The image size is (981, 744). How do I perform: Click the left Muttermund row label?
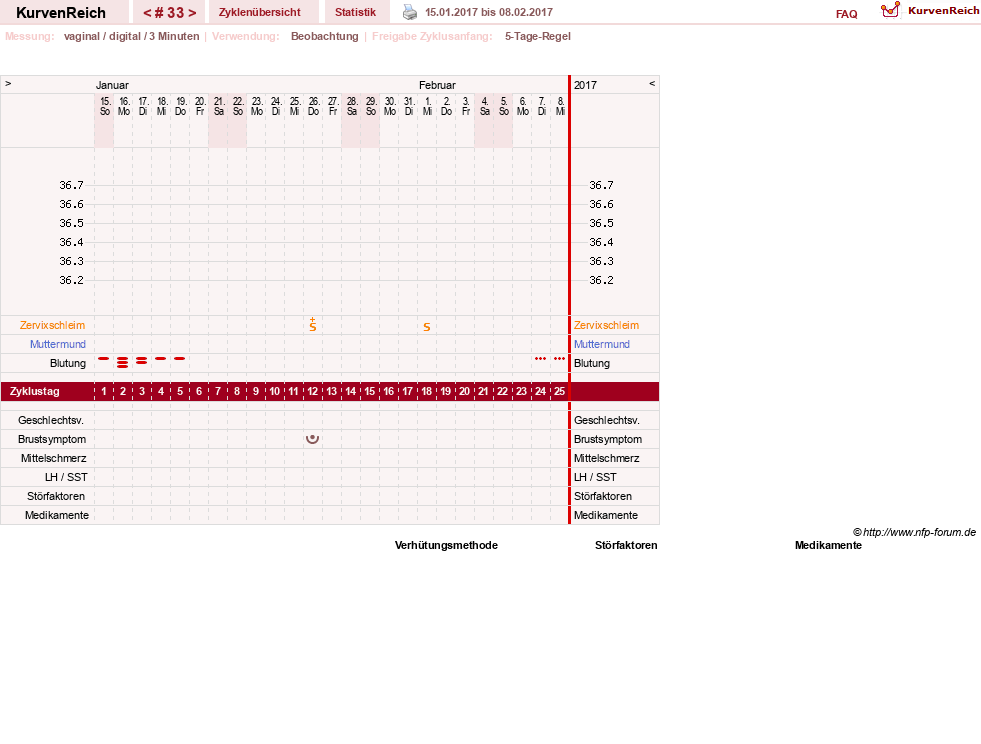coord(58,344)
